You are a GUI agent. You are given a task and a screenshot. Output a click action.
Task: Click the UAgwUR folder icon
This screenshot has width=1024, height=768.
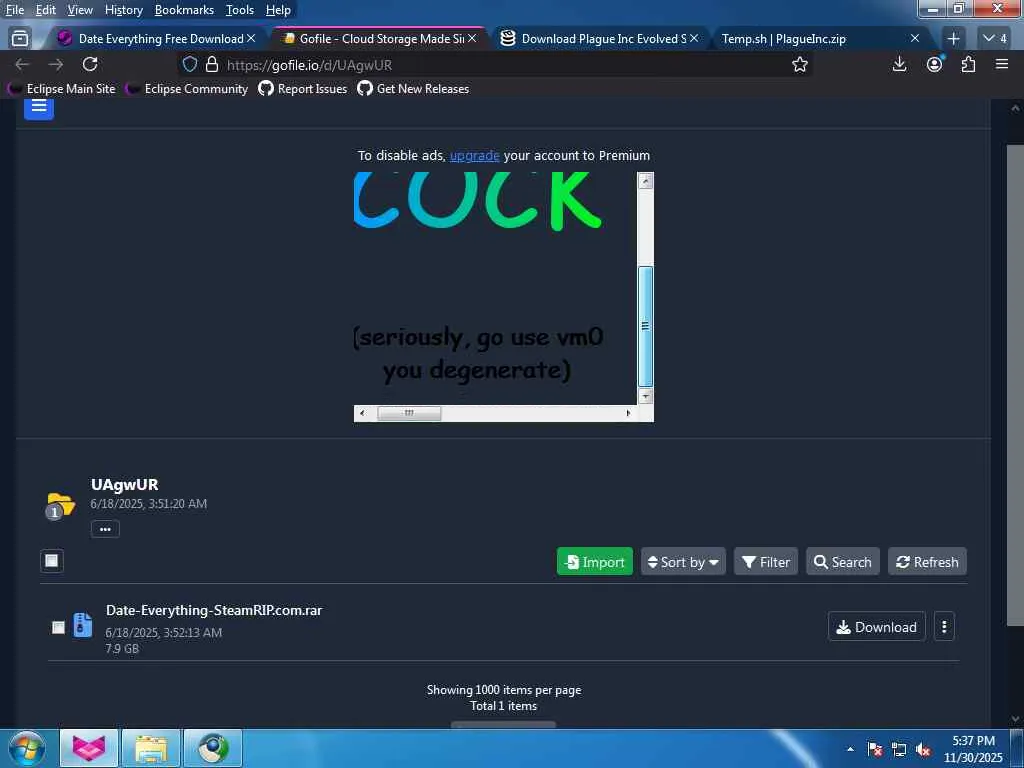pyautogui.click(x=60, y=506)
